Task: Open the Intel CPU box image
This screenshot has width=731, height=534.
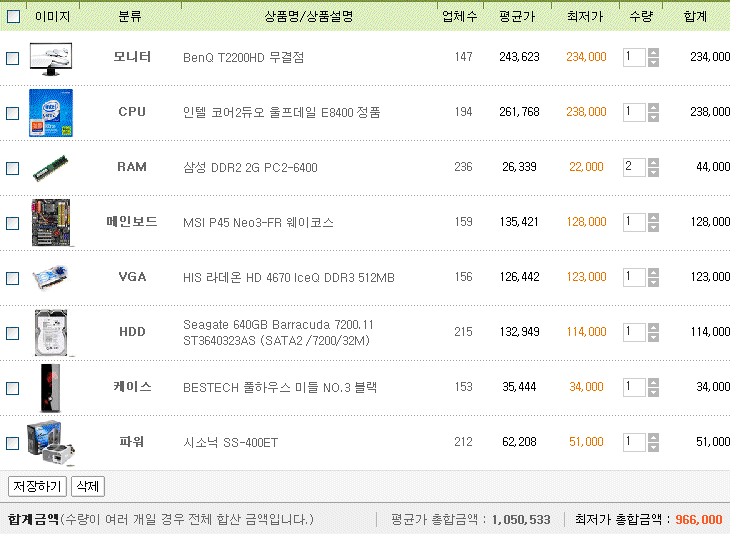Action: (51, 113)
